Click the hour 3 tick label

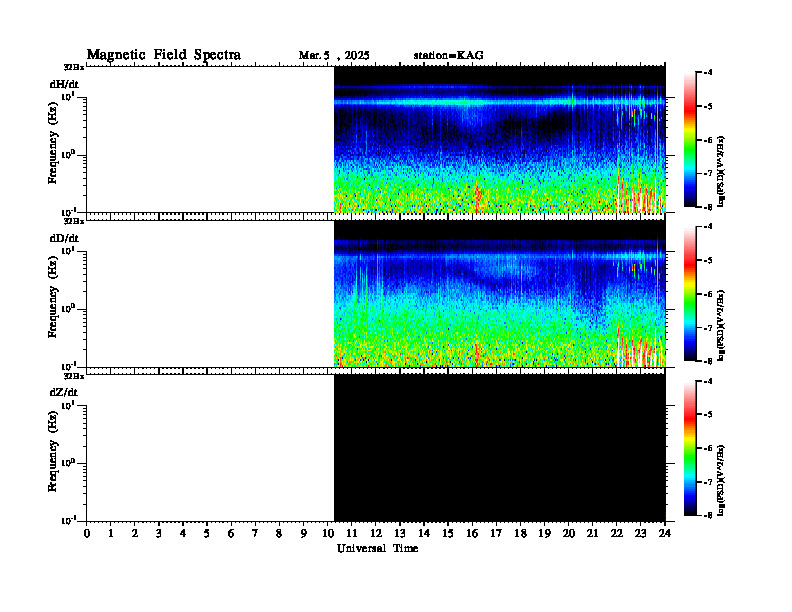click(159, 534)
